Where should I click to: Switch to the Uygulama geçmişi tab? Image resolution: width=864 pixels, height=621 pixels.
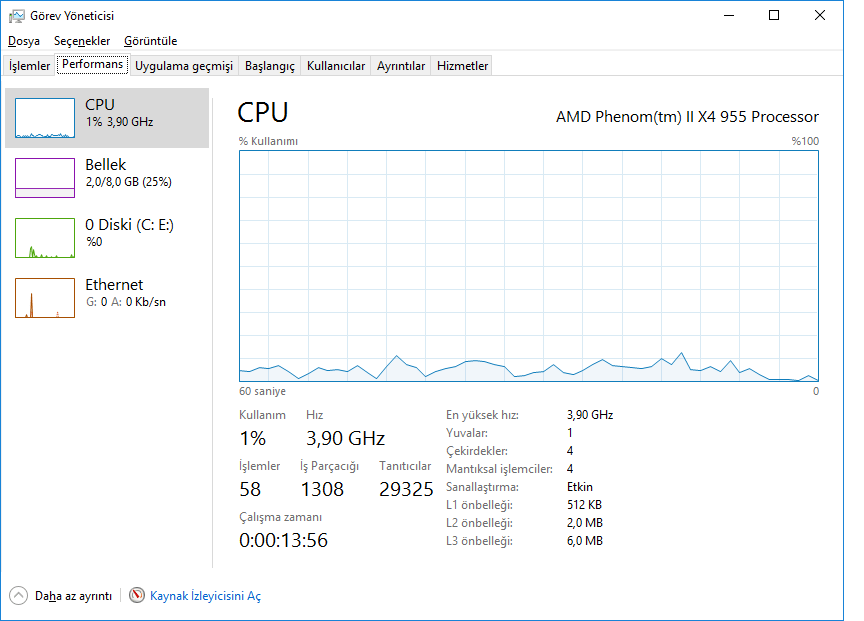click(x=184, y=66)
